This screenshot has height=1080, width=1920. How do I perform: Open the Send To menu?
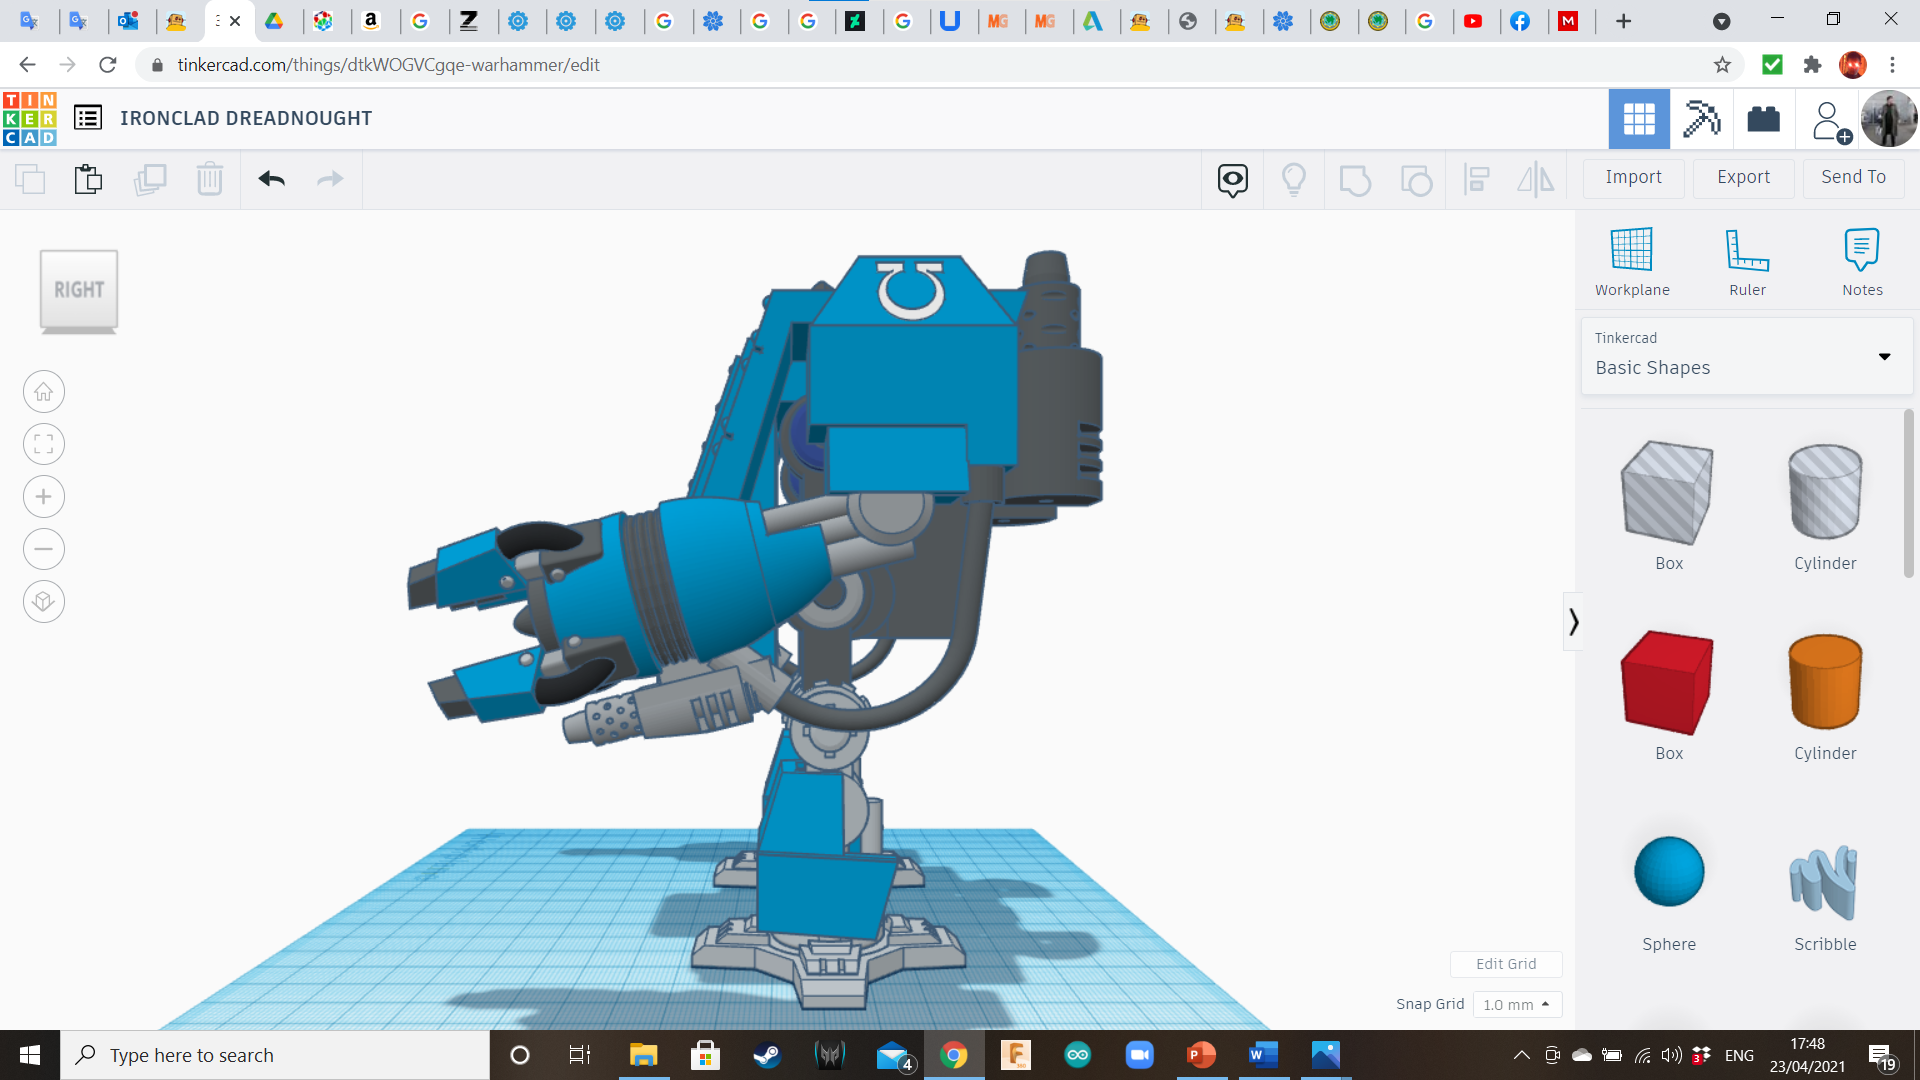click(1852, 178)
